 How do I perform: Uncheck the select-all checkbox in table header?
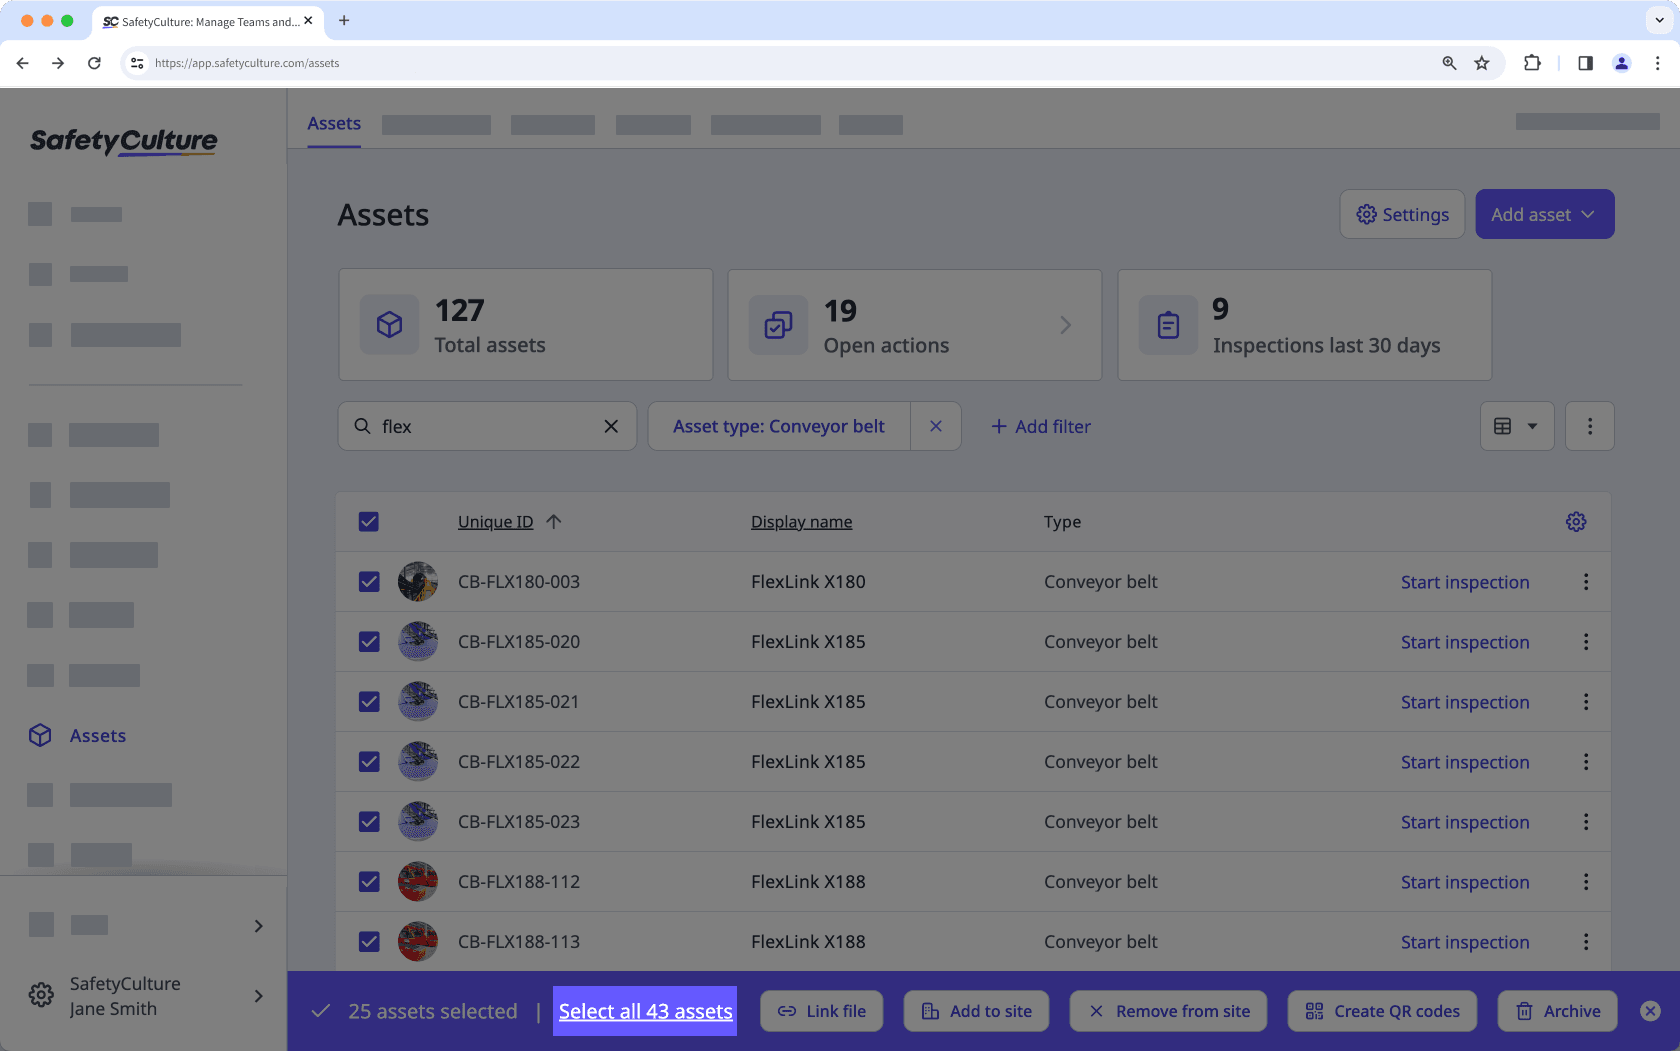[369, 521]
